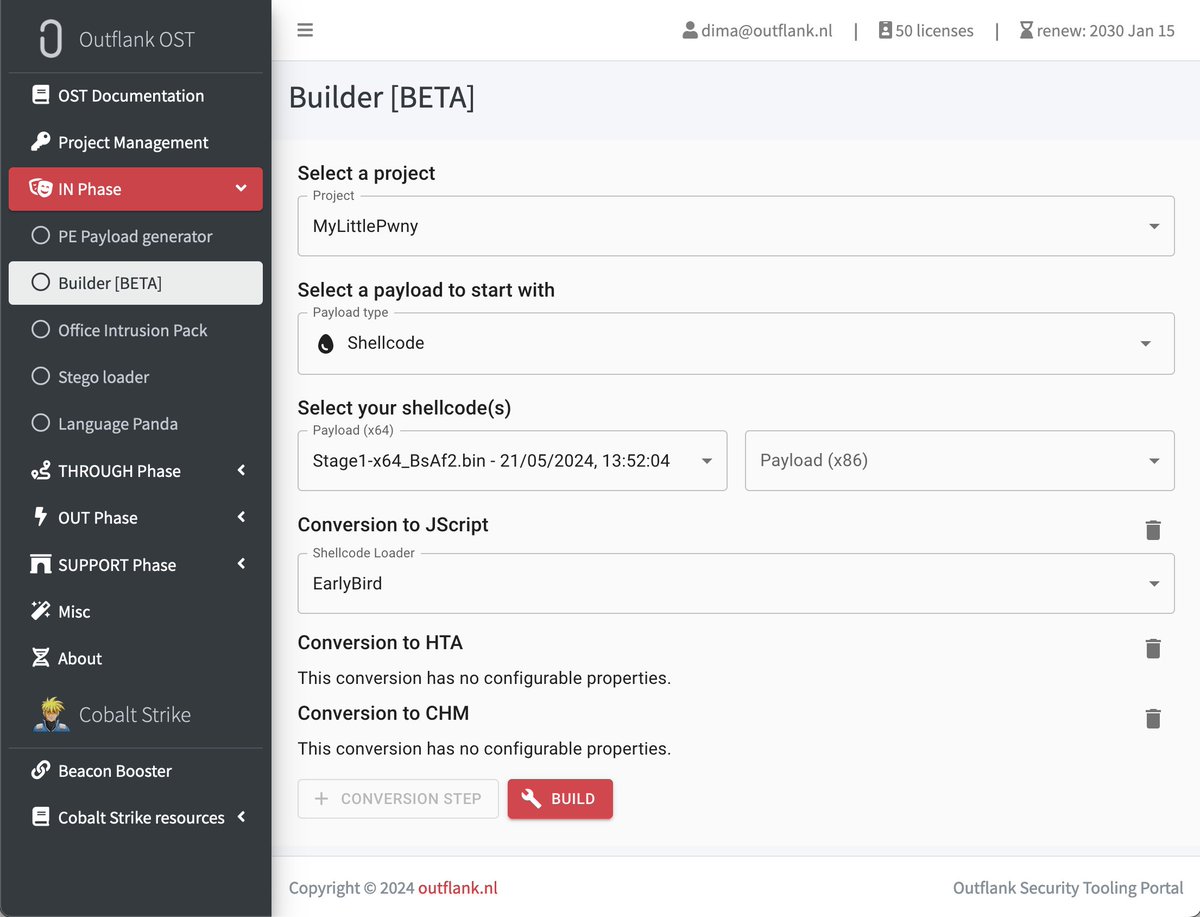This screenshot has height=917, width=1200.
Task: Open the About menu item
Action: click(x=136, y=658)
